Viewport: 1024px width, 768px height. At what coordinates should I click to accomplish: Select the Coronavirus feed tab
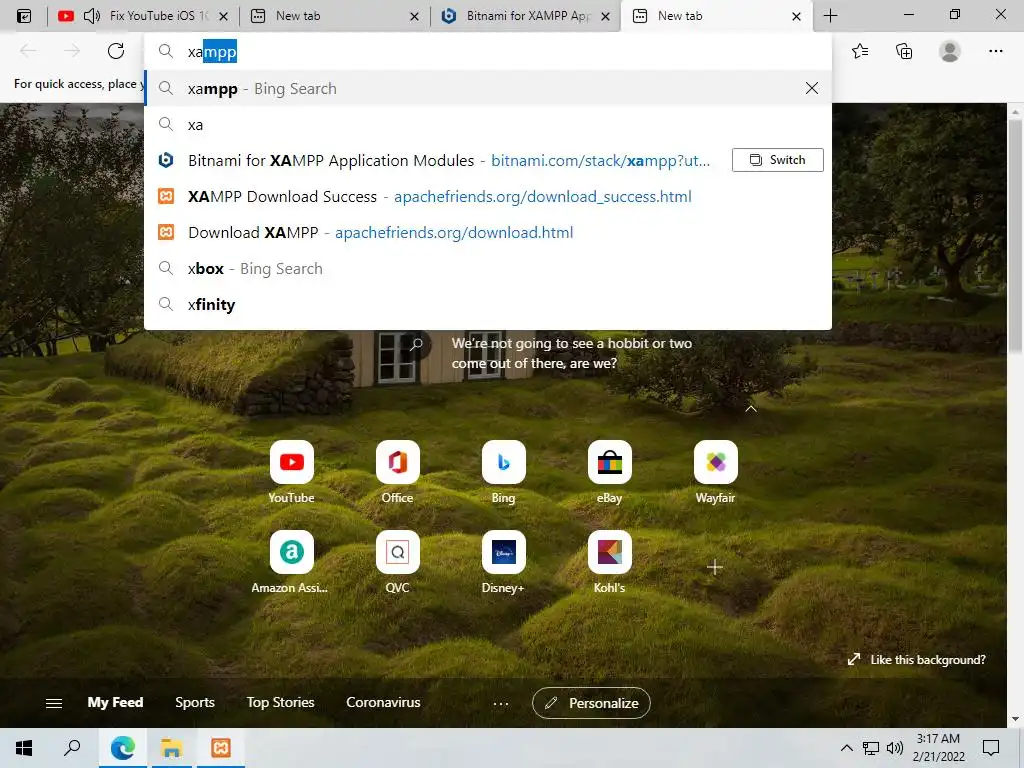tap(383, 703)
